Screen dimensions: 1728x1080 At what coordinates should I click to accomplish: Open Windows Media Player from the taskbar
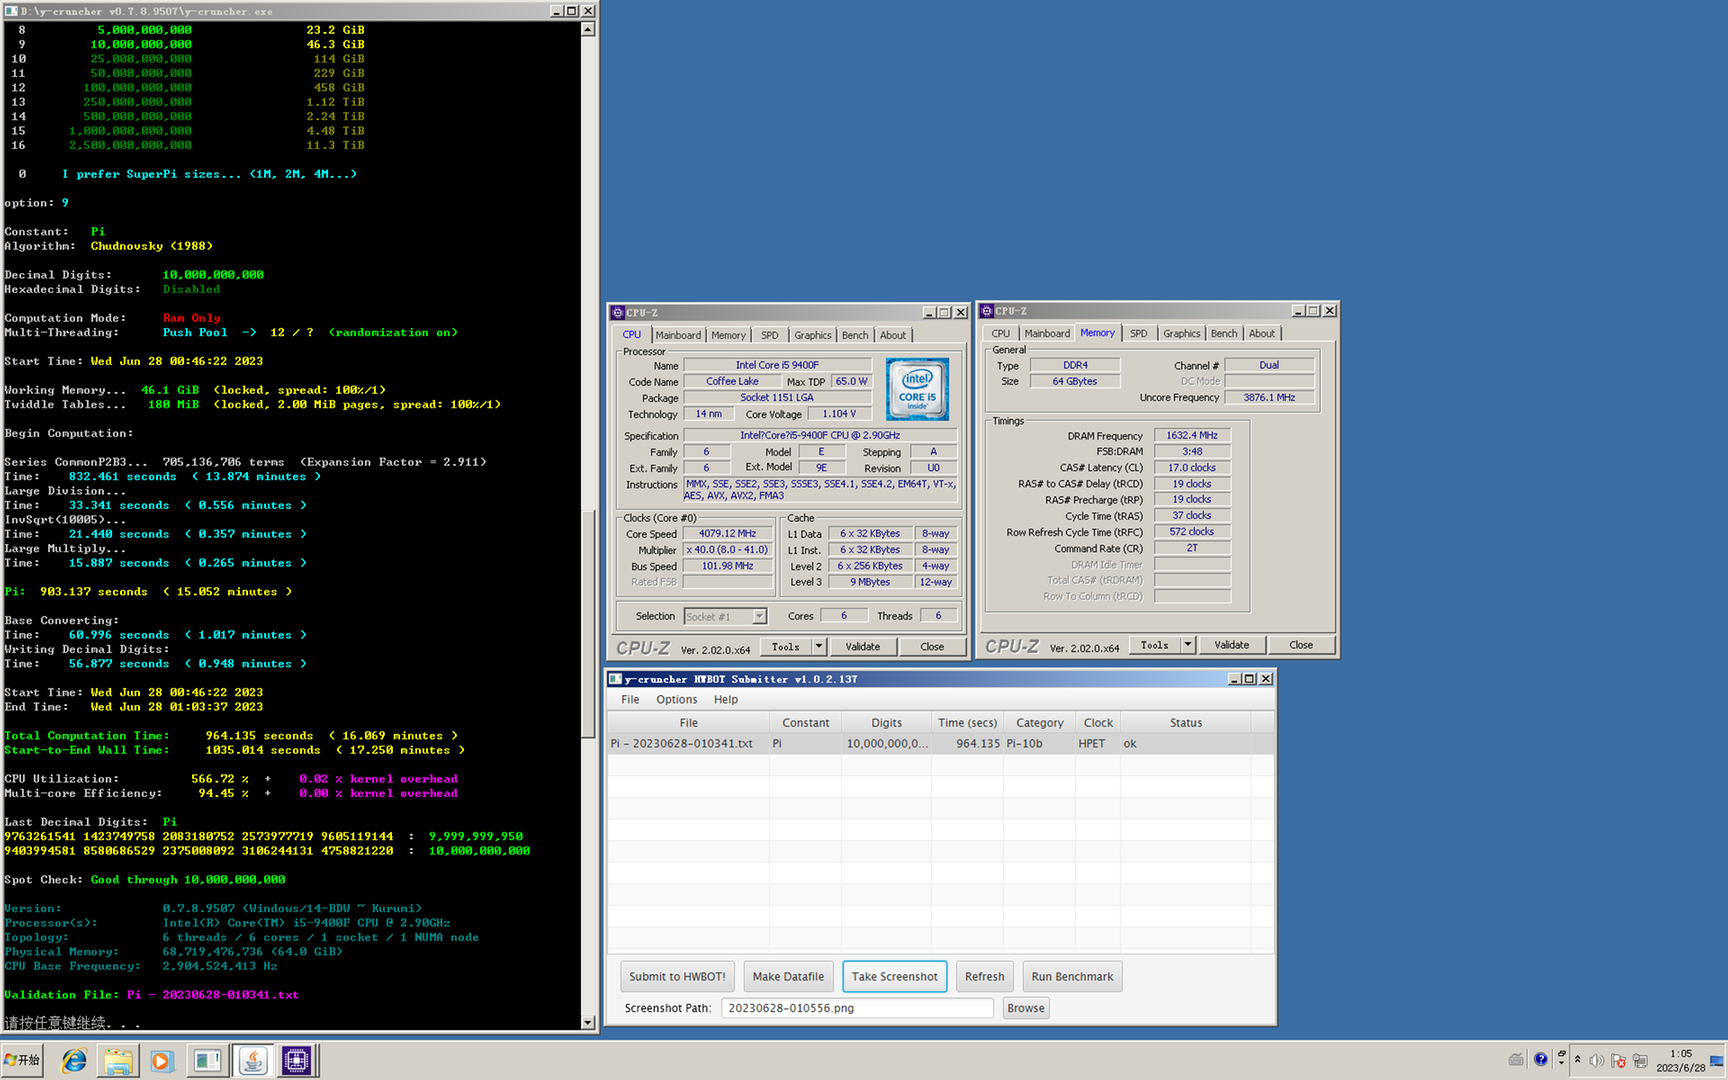(x=162, y=1060)
